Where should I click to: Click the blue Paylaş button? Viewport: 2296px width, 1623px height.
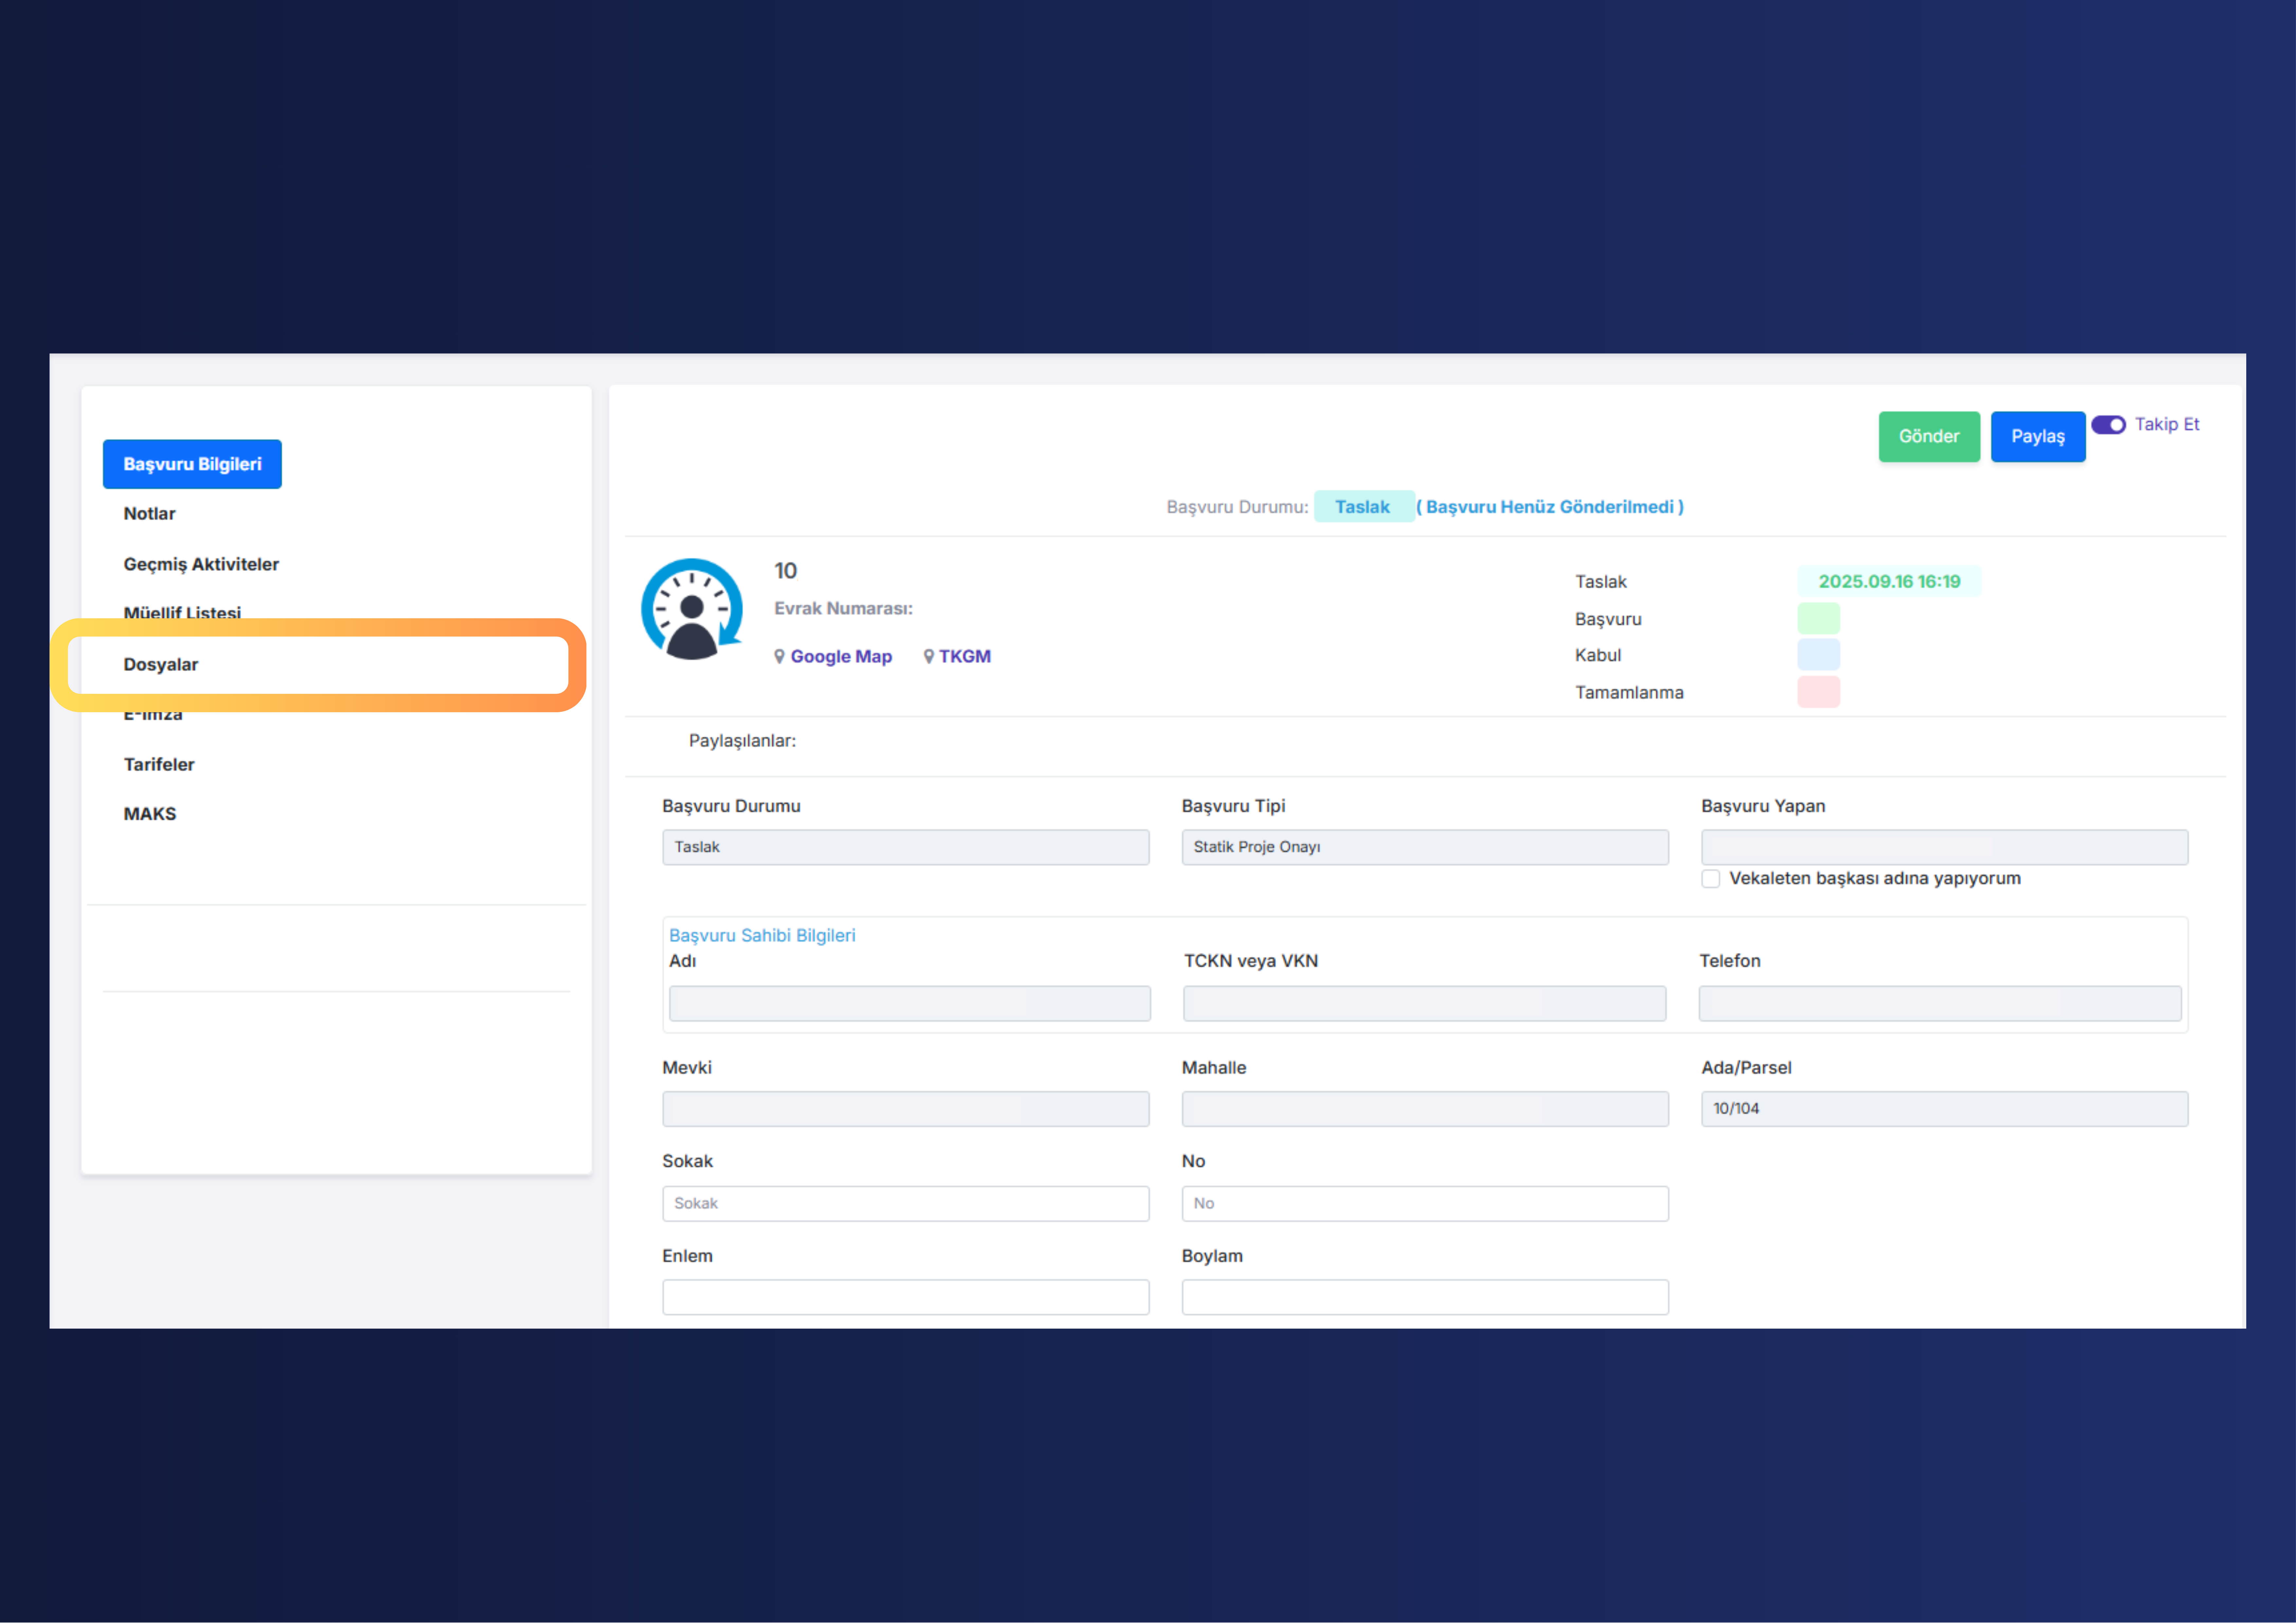coord(2038,437)
